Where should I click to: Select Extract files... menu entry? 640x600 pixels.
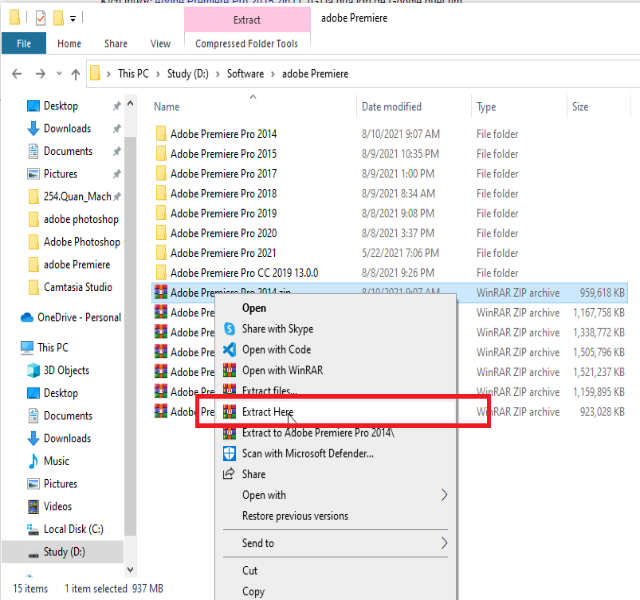coord(335,391)
